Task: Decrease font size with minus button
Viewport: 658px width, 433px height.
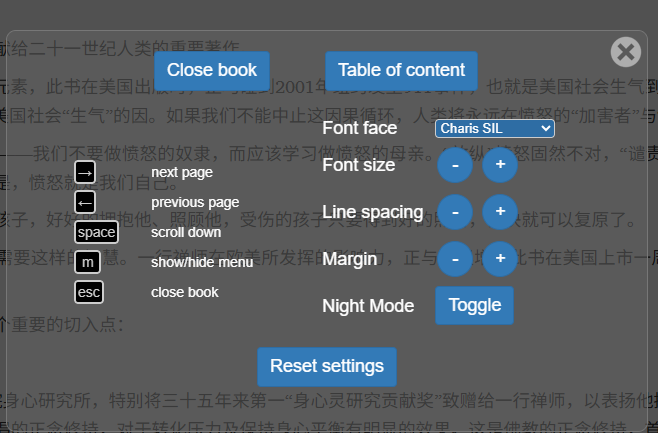Action: 455,165
